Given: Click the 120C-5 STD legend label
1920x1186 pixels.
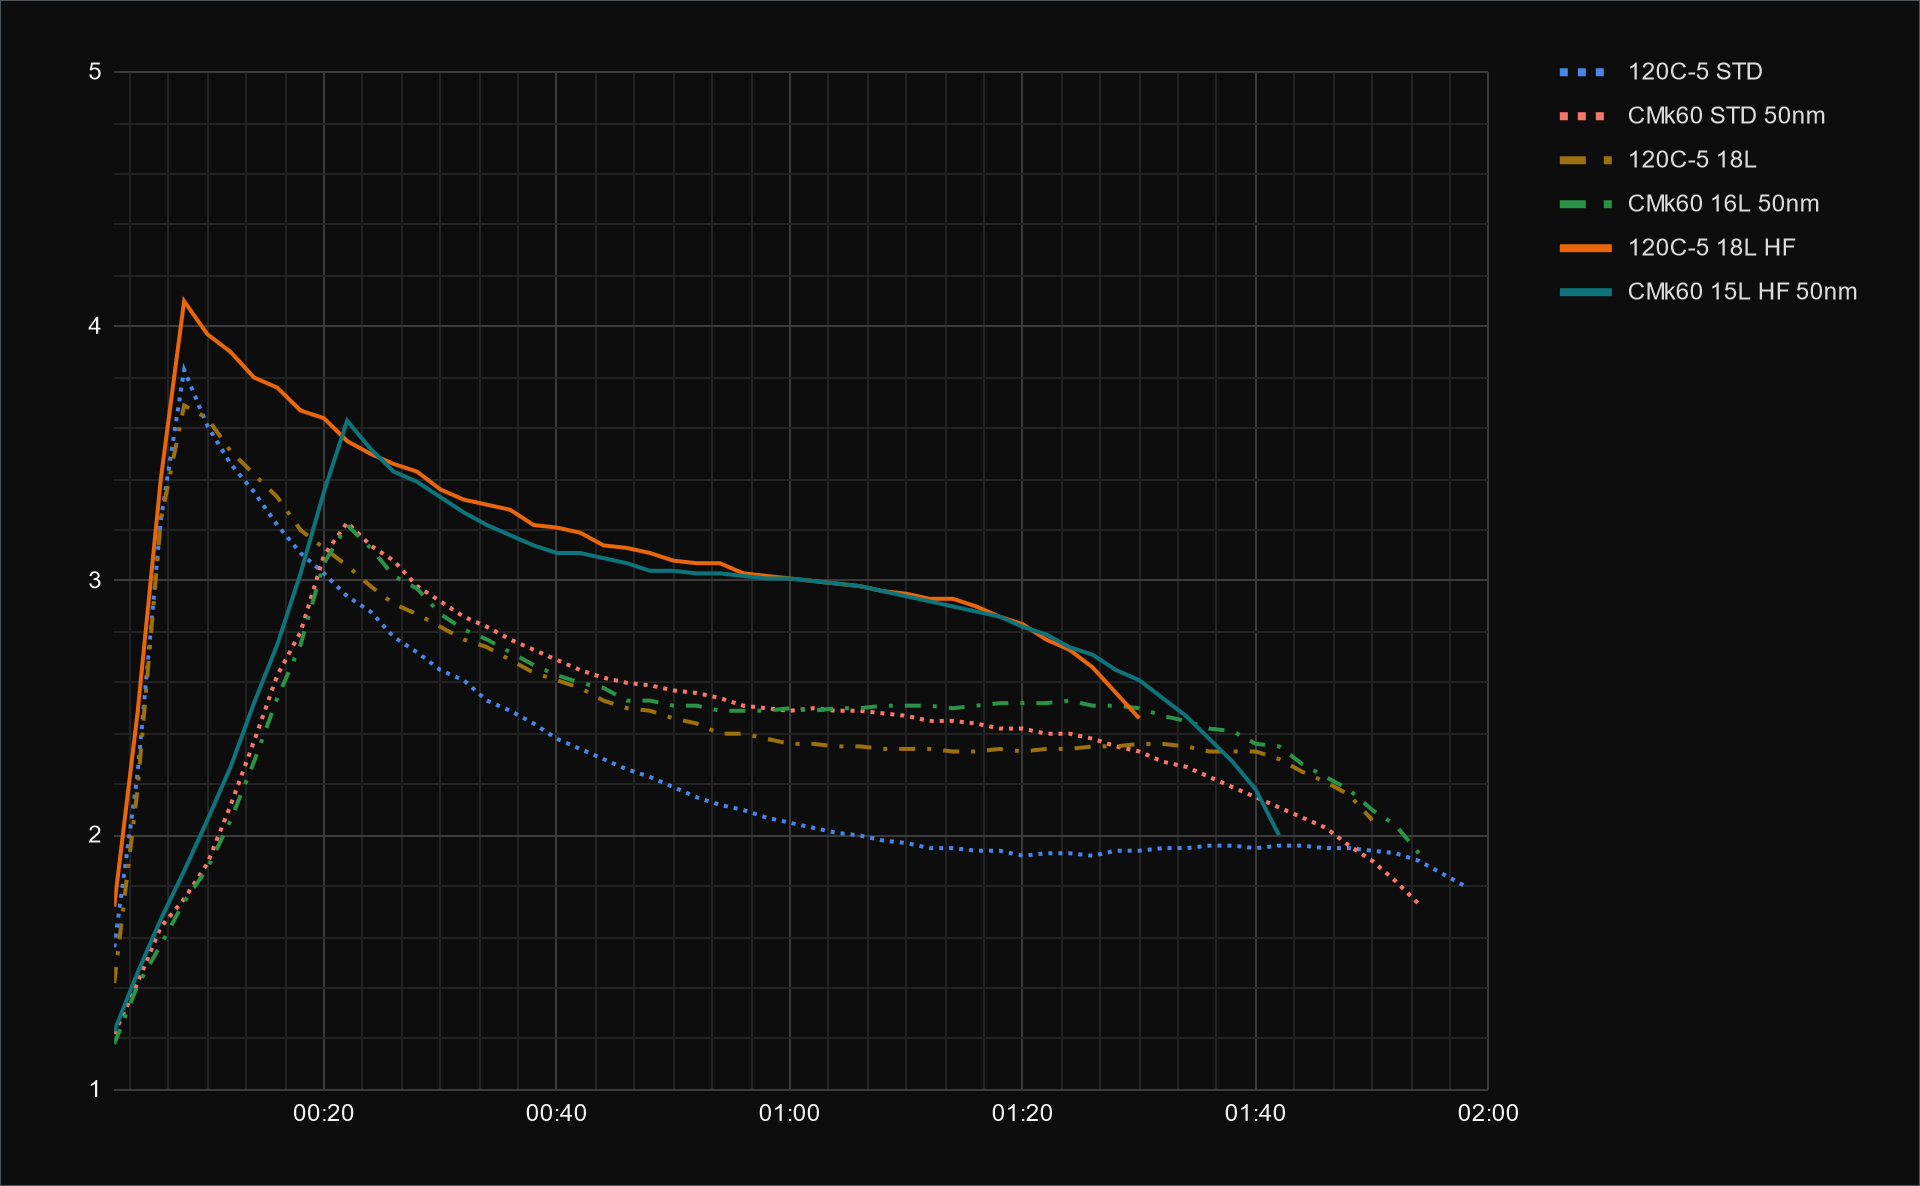Looking at the screenshot, I should [x=1694, y=72].
